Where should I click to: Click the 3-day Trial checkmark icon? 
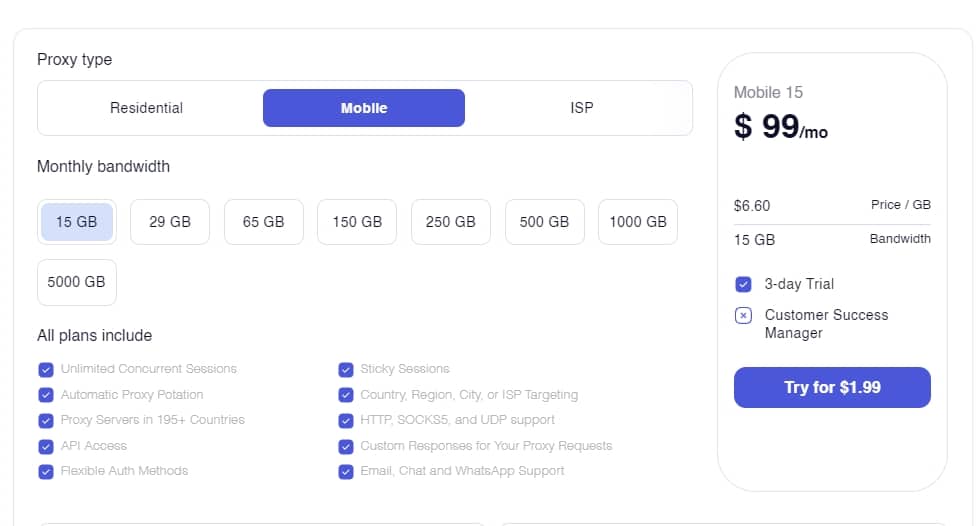743,284
